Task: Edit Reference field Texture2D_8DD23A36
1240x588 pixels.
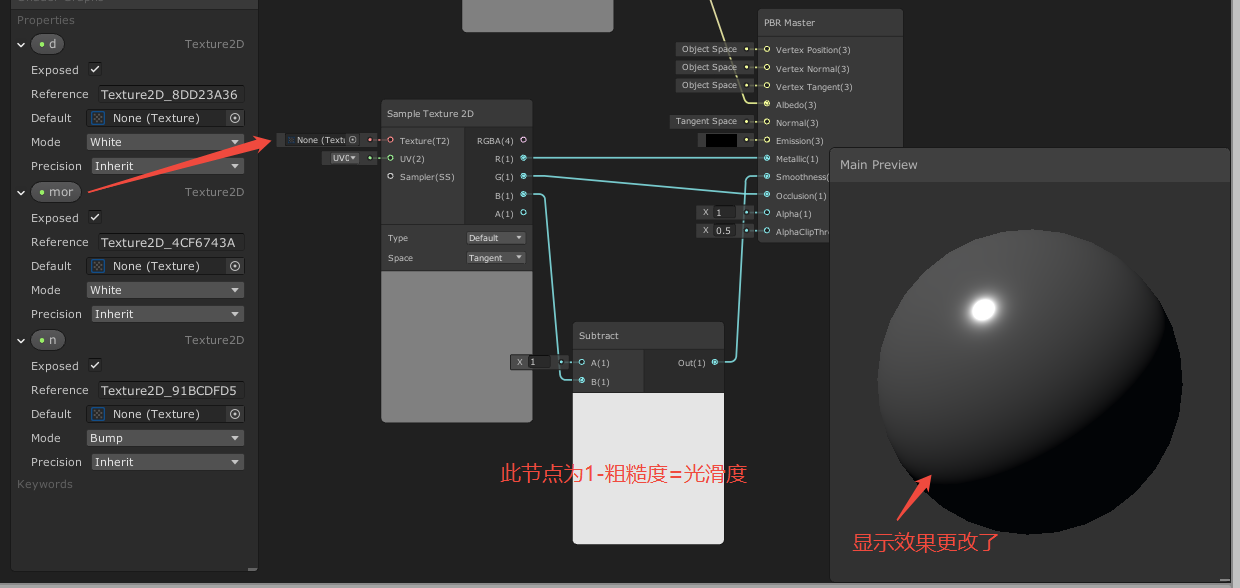Action: [x=169, y=94]
